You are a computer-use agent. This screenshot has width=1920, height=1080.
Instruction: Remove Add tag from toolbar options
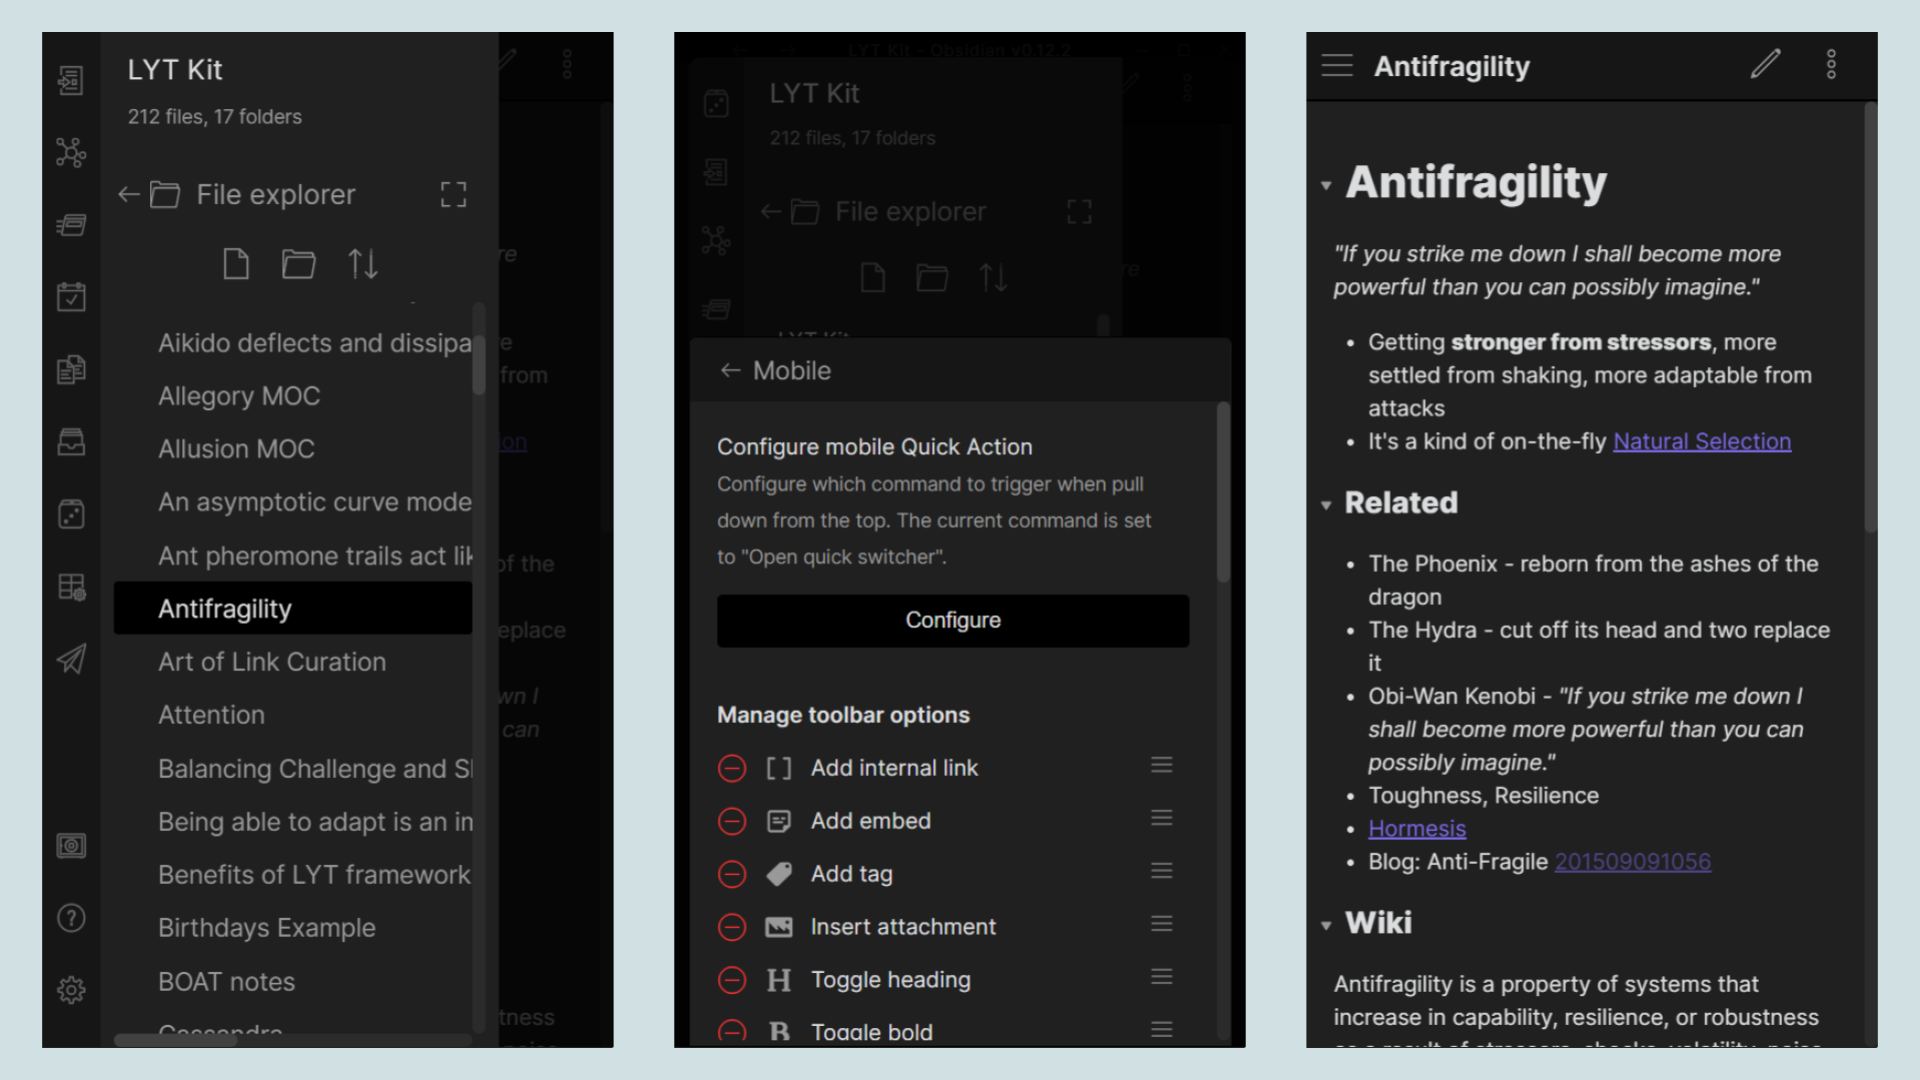(x=732, y=874)
